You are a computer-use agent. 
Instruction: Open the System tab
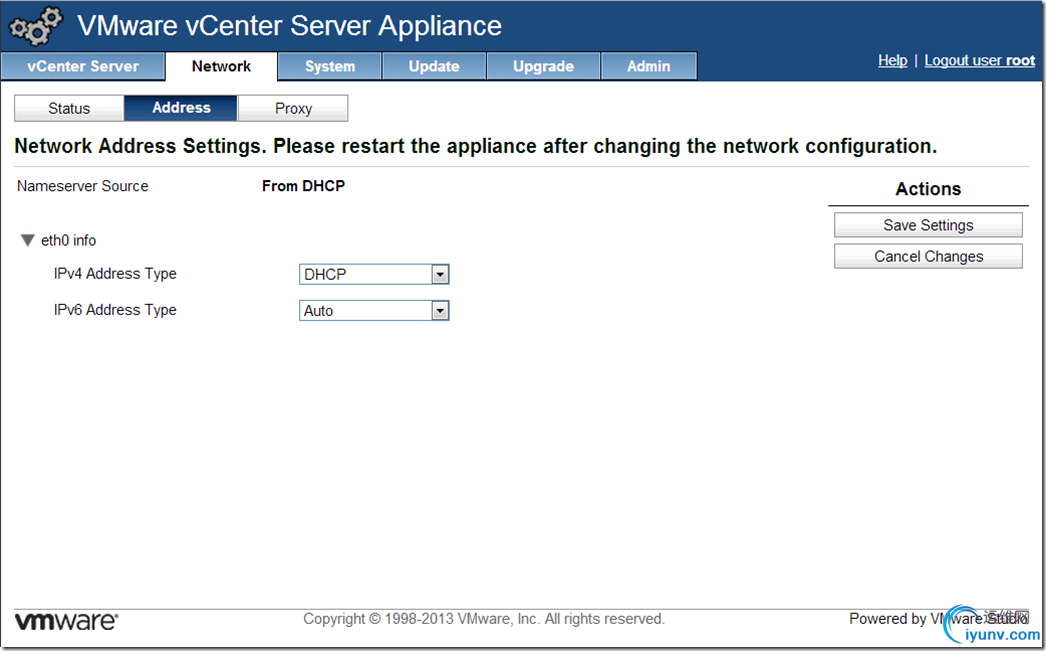pyautogui.click(x=330, y=67)
